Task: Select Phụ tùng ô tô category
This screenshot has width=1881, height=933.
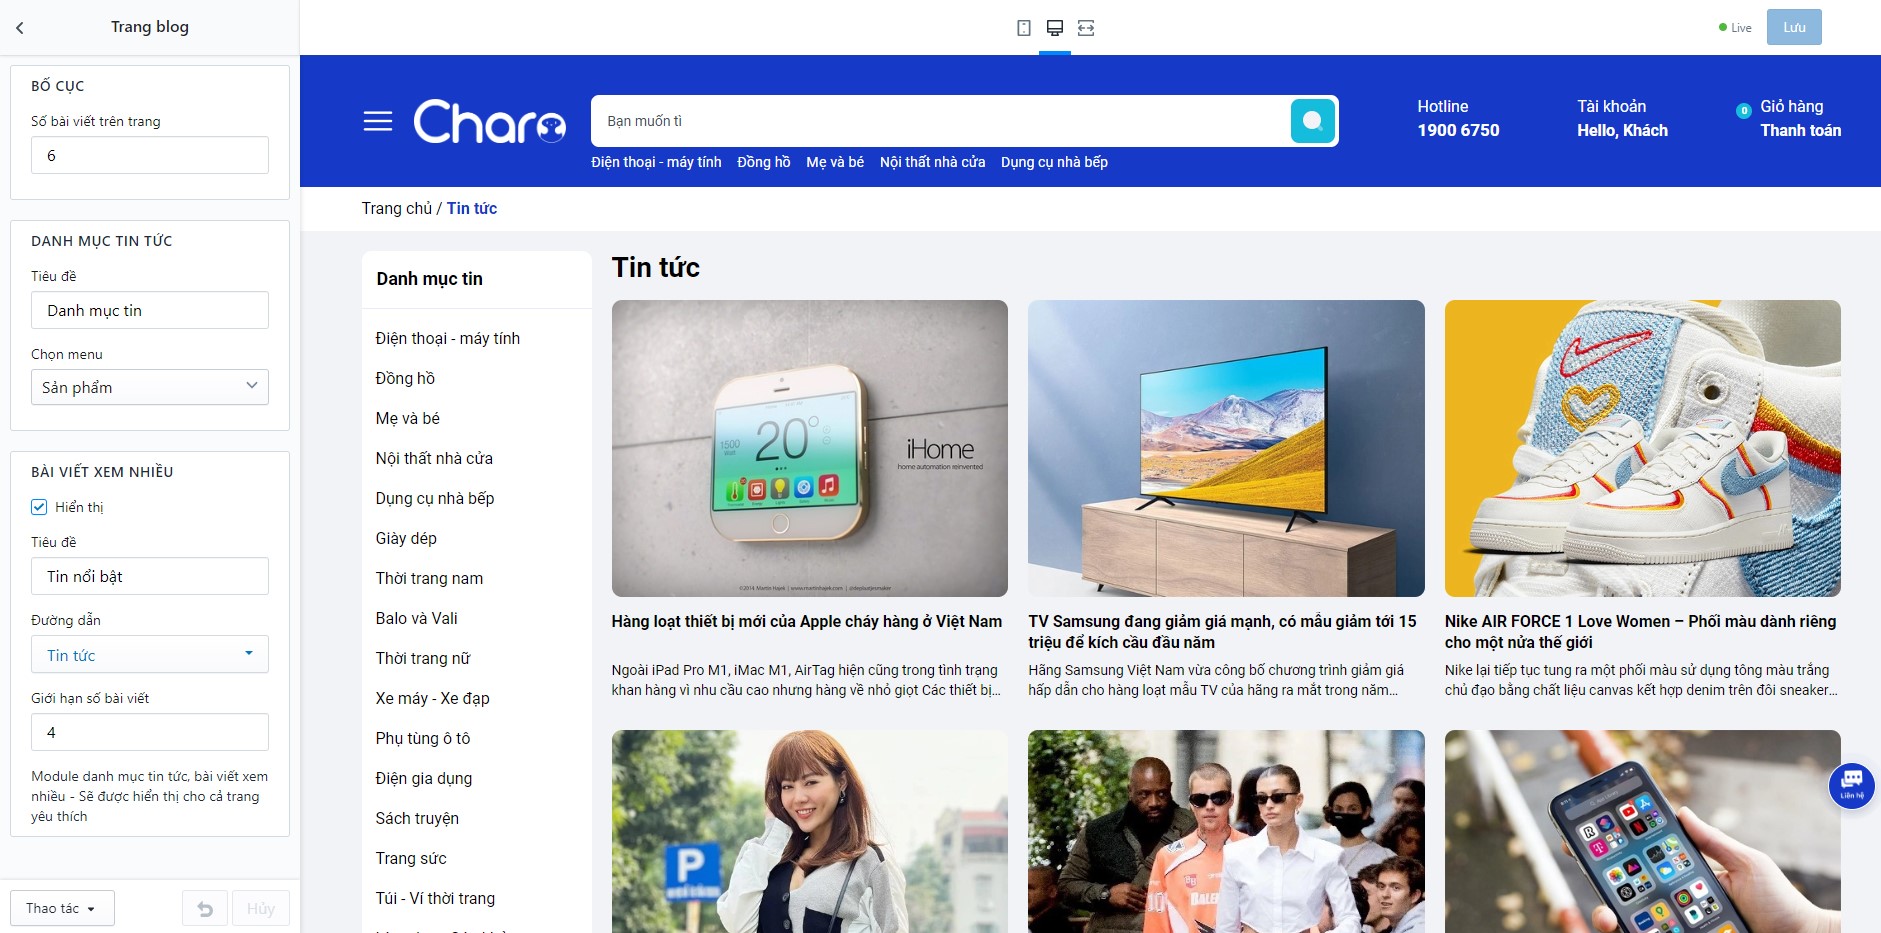Action: pyautogui.click(x=422, y=738)
